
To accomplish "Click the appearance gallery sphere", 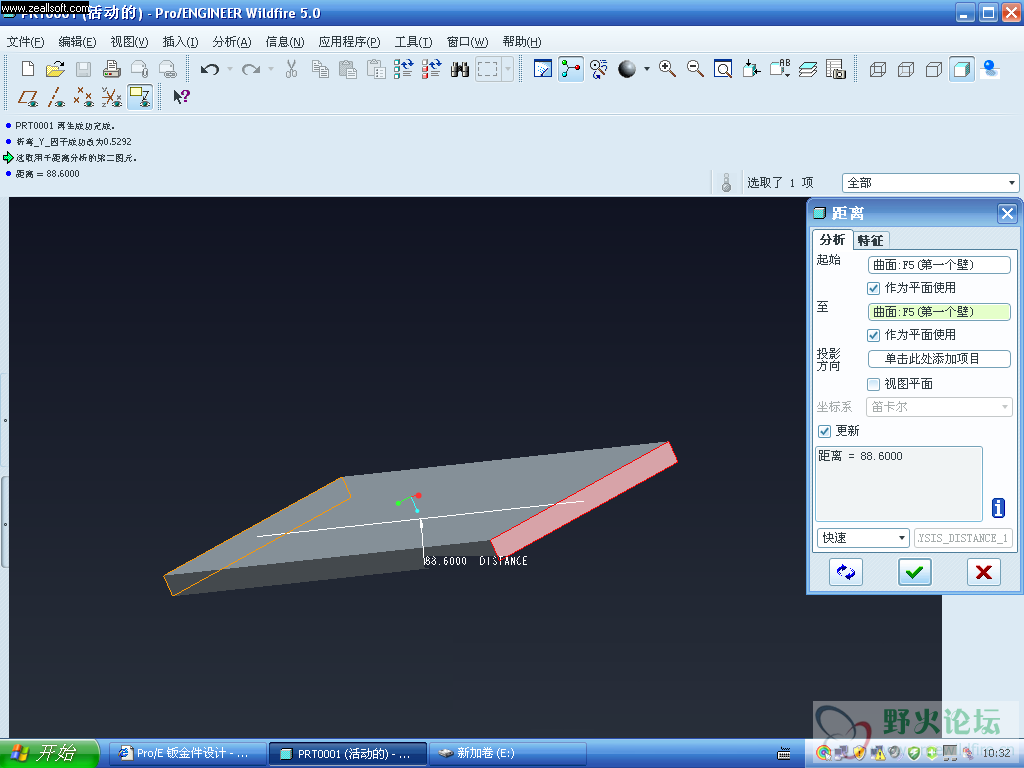I will [x=627, y=69].
